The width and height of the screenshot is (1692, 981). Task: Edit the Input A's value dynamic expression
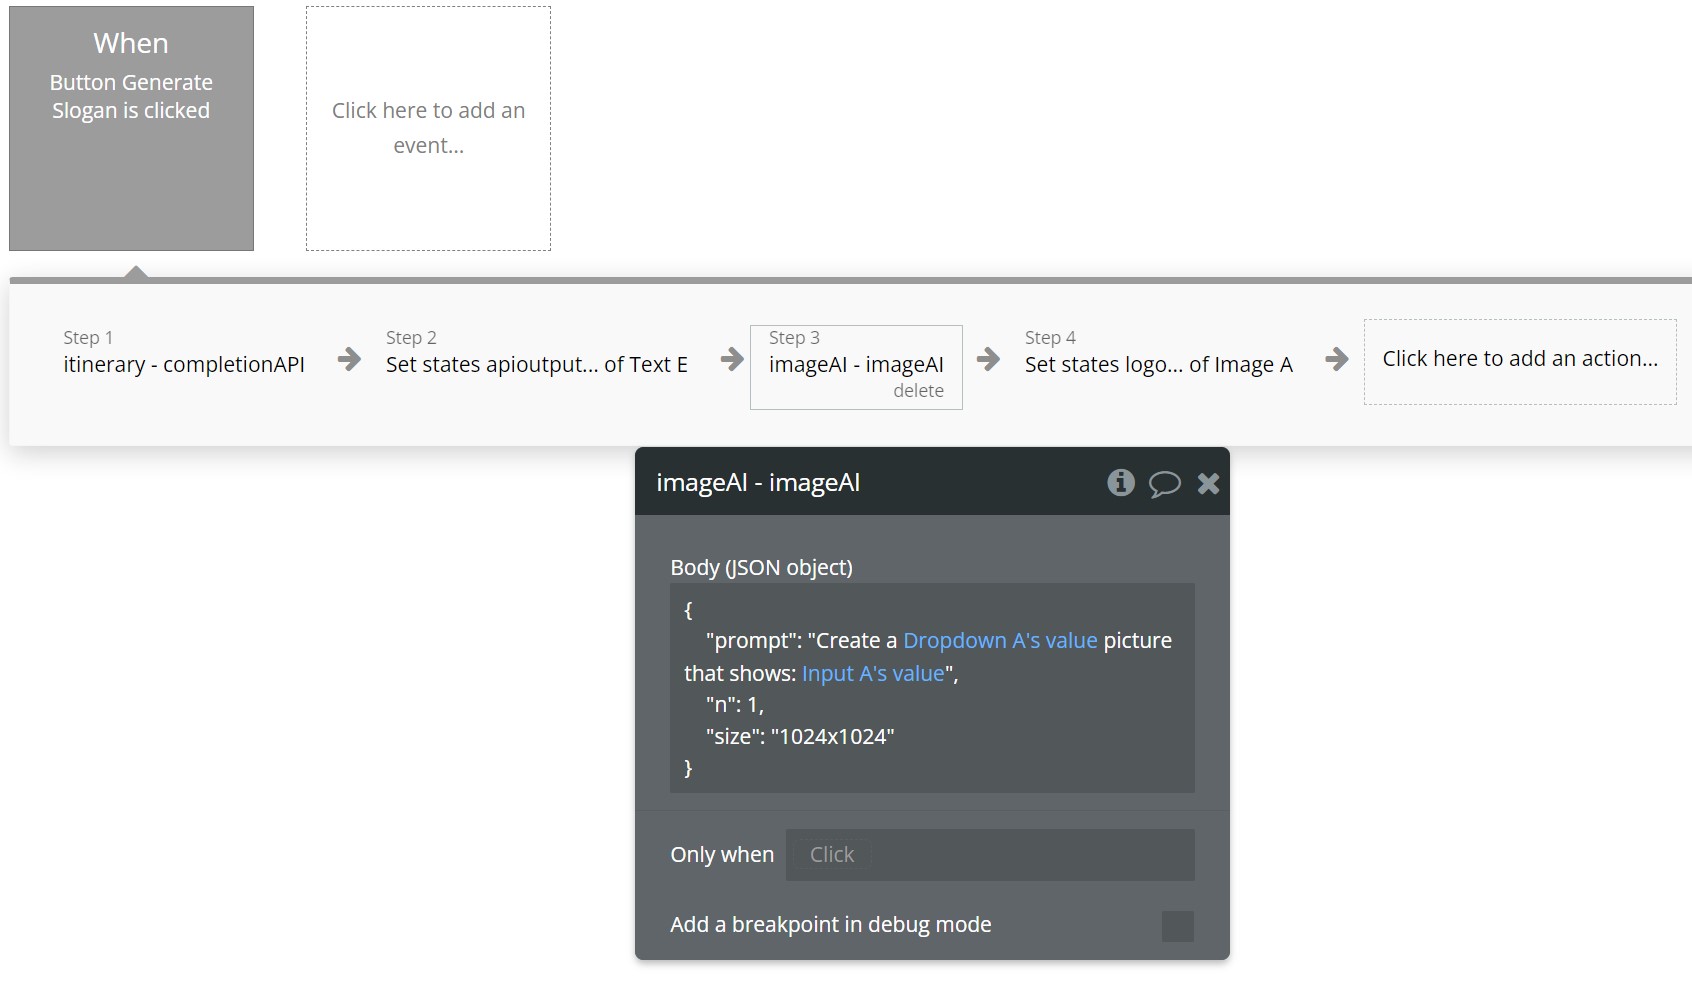click(x=872, y=673)
